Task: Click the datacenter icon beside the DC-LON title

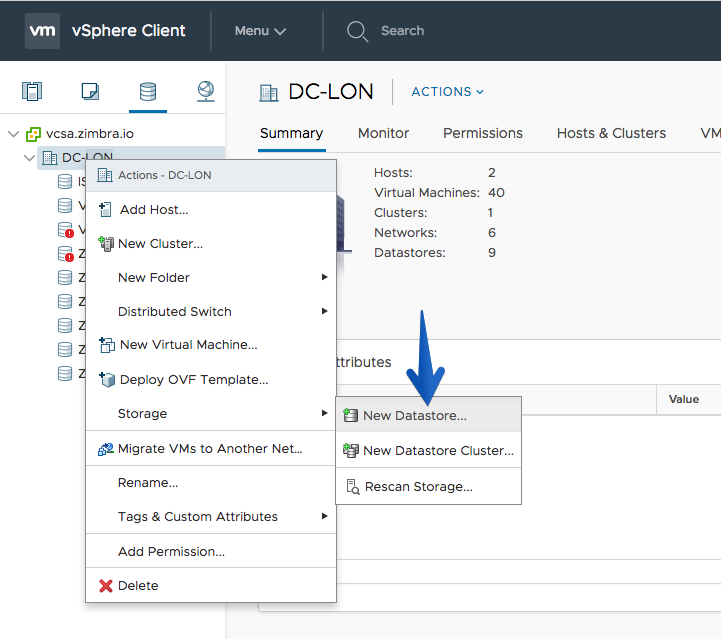Action: (269, 93)
